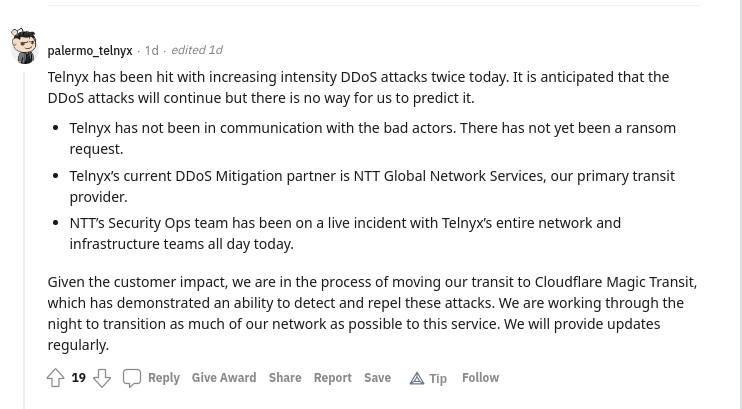Click the speech bubble reply icon
The width and height of the screenshot is (742, 409).
coord(132,378)
